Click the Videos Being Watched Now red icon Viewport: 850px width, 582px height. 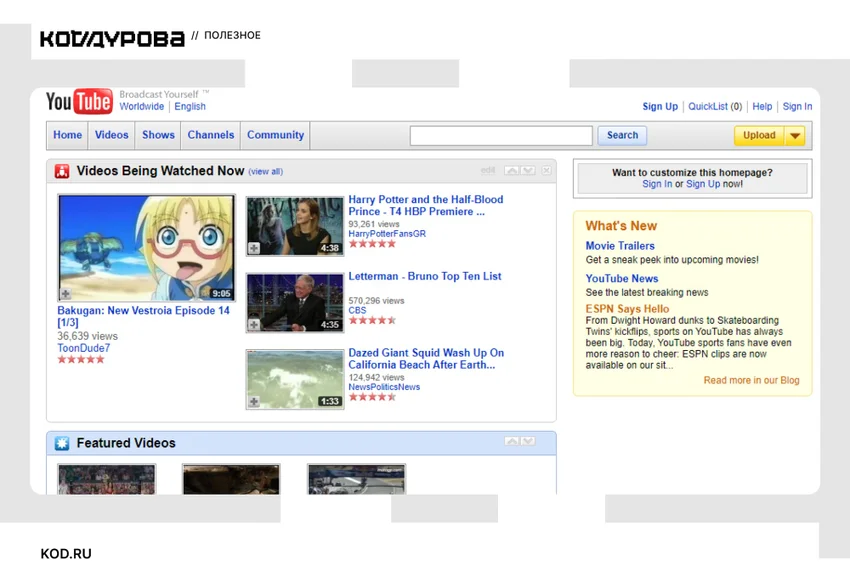pos(62,171)
